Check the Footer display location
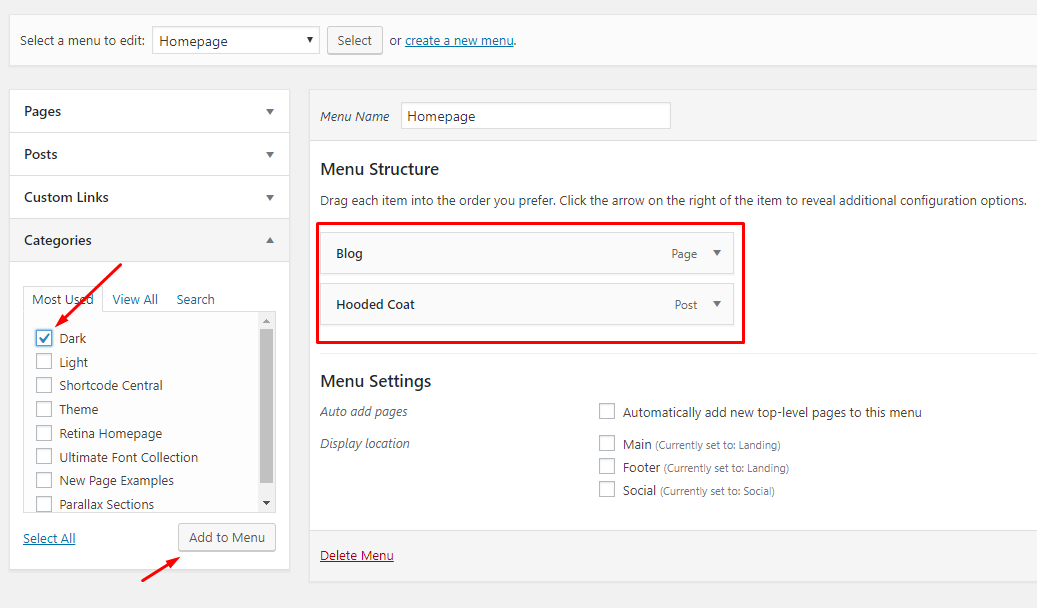Viewport: 1037px width, 608px height. coord(607,467)
